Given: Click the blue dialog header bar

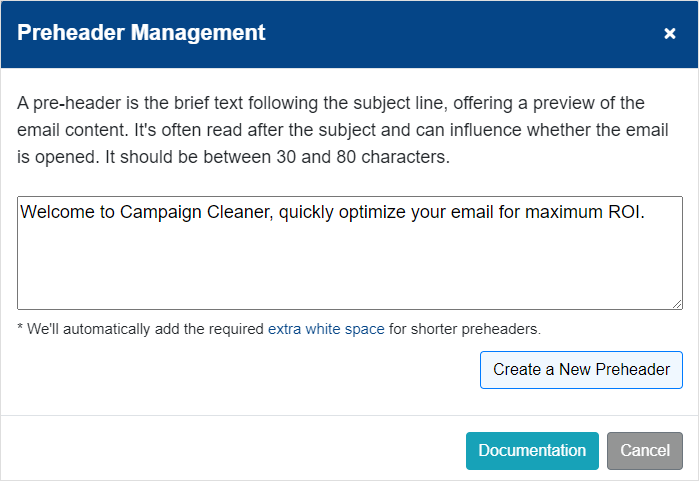Looking at the screenshot, I should (x=350, y=34).
